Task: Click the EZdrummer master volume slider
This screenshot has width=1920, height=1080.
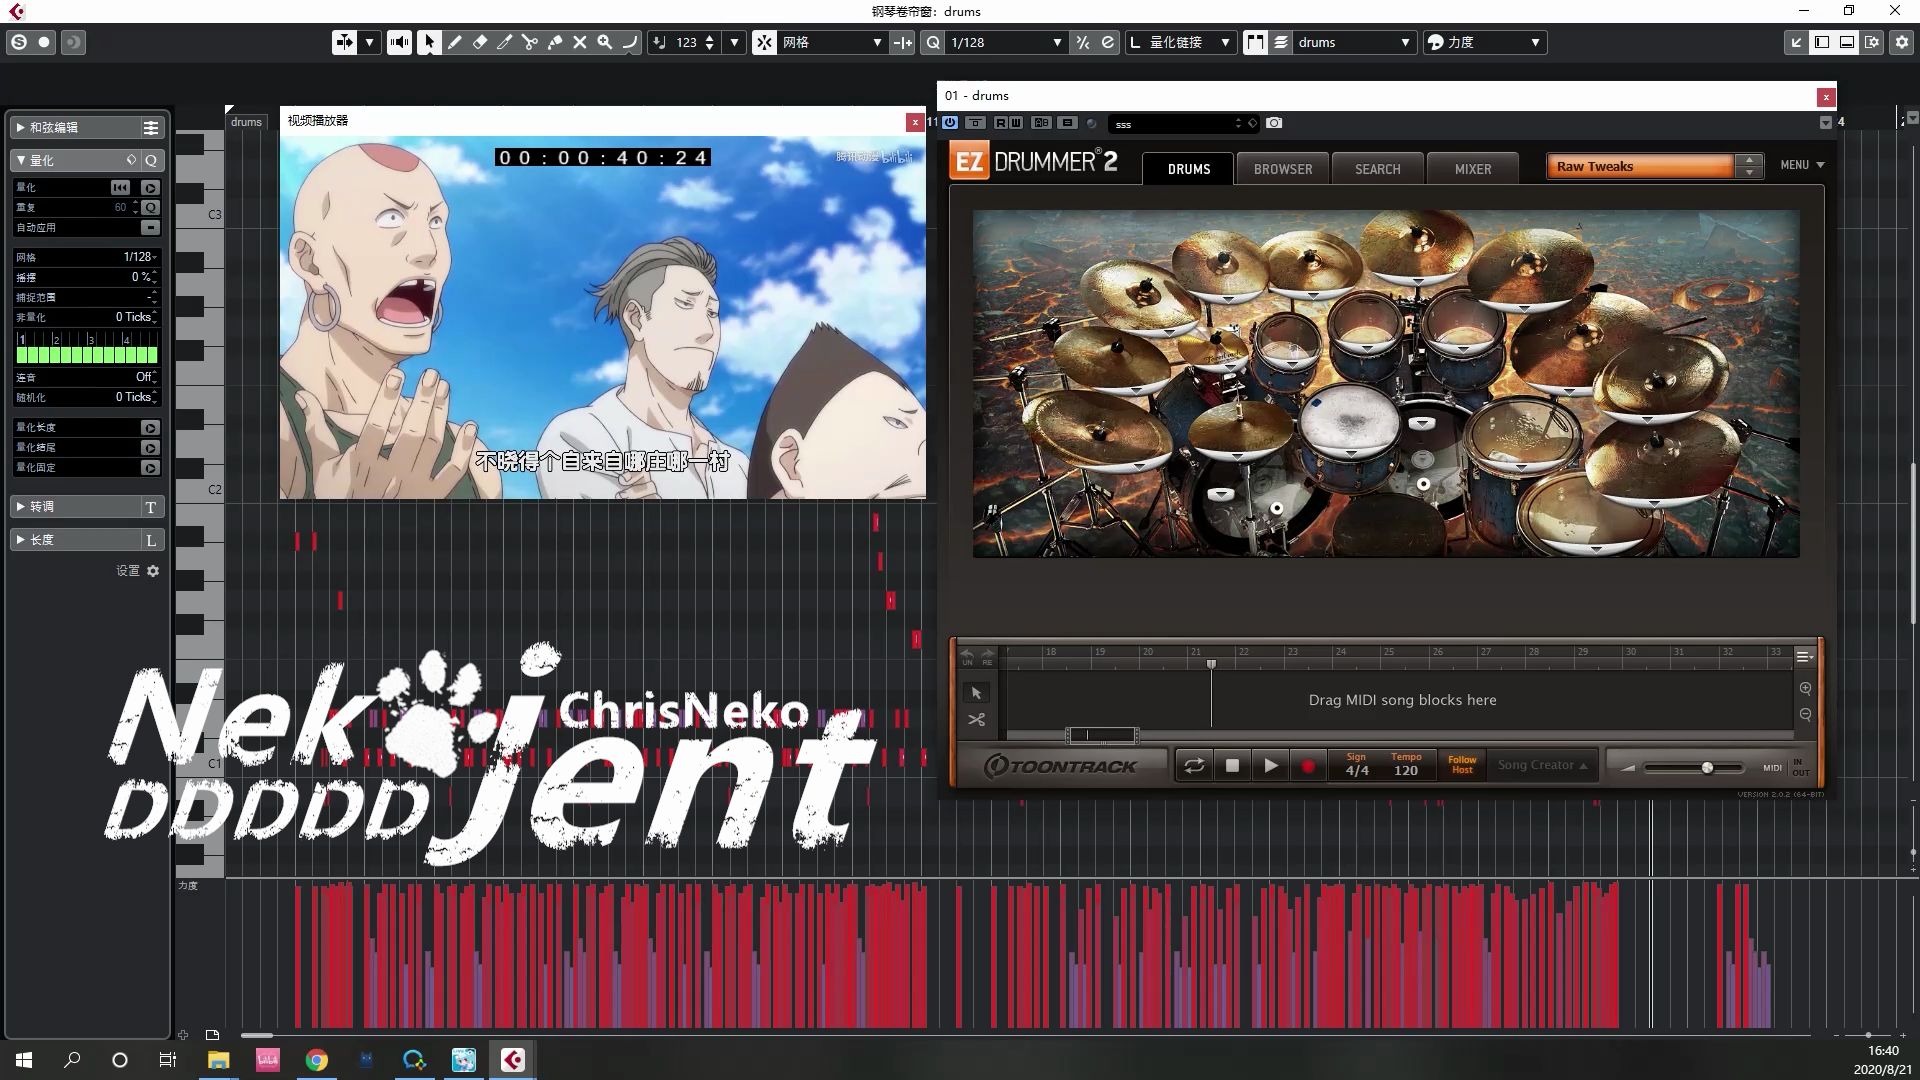Action: coord(1707,767)
